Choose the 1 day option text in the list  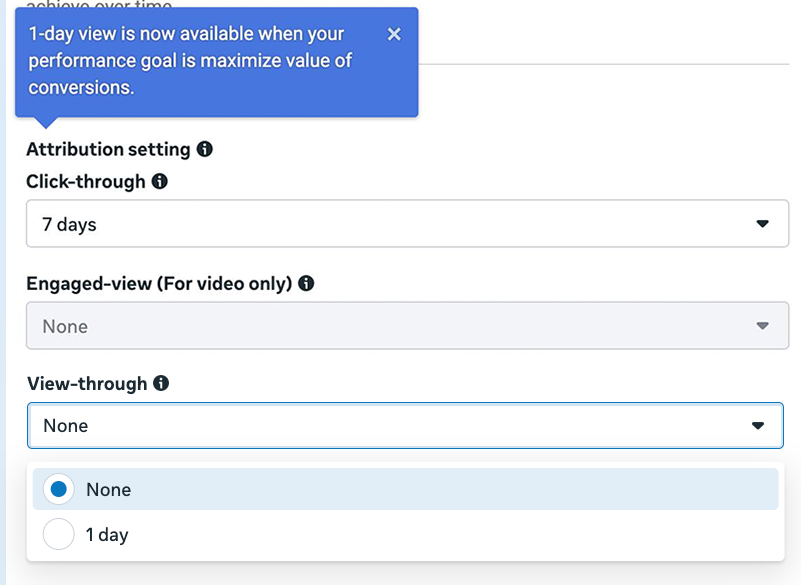[107, 535]
